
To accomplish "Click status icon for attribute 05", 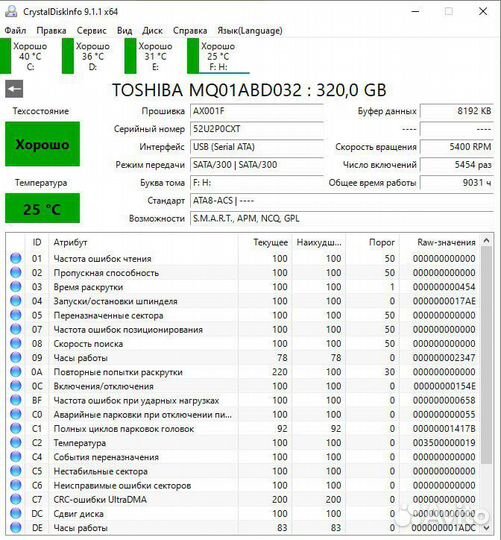I will (15, 315).
